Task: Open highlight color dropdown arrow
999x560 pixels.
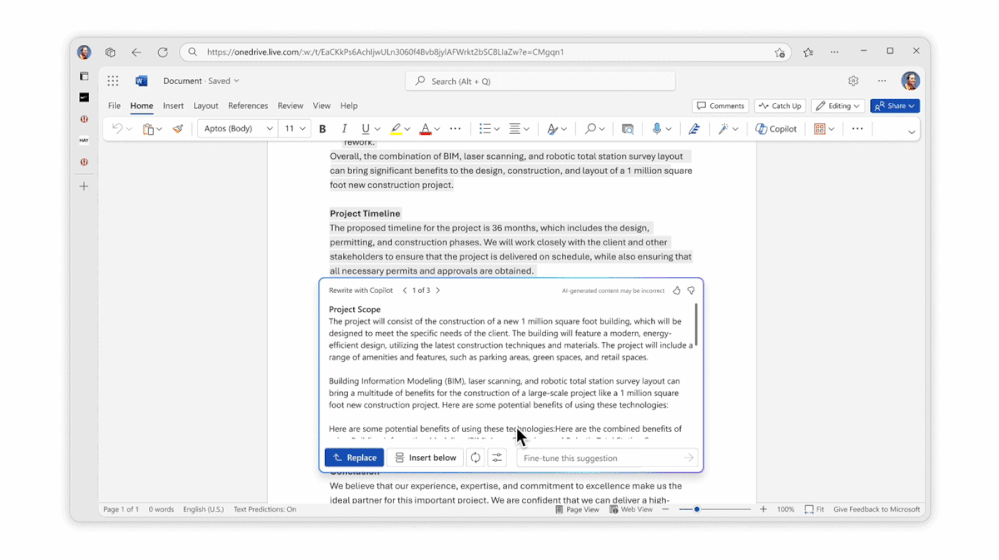Action: (407, 129)
